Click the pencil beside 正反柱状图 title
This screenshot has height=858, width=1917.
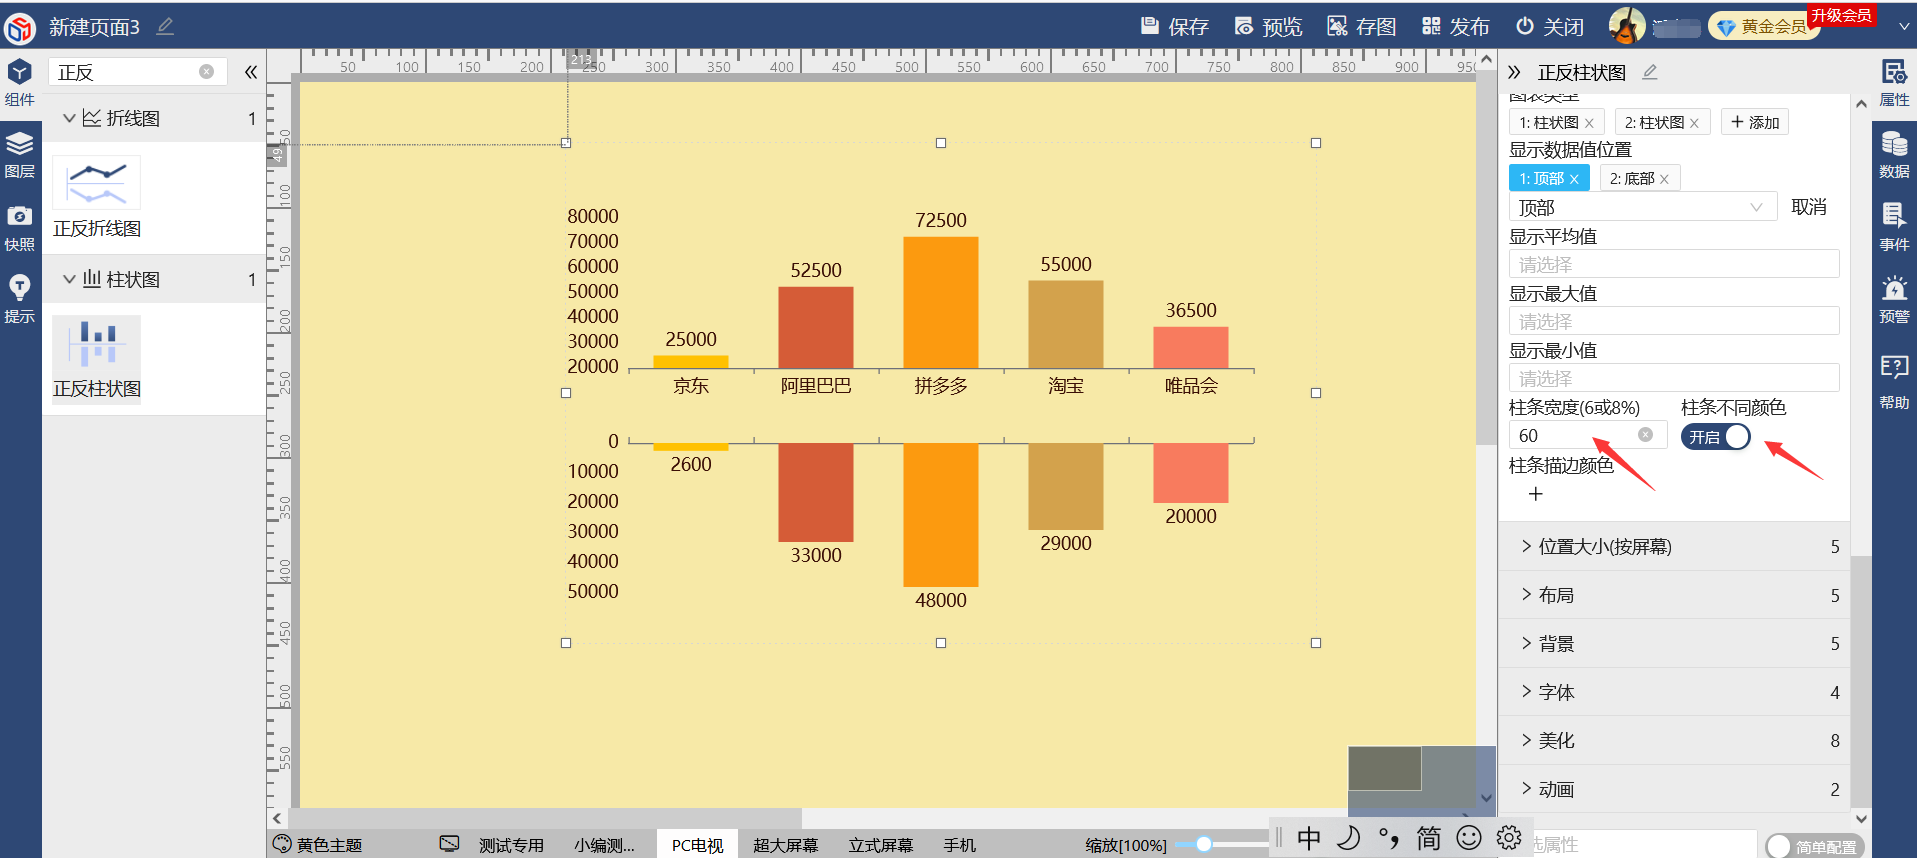point(1650,72)
